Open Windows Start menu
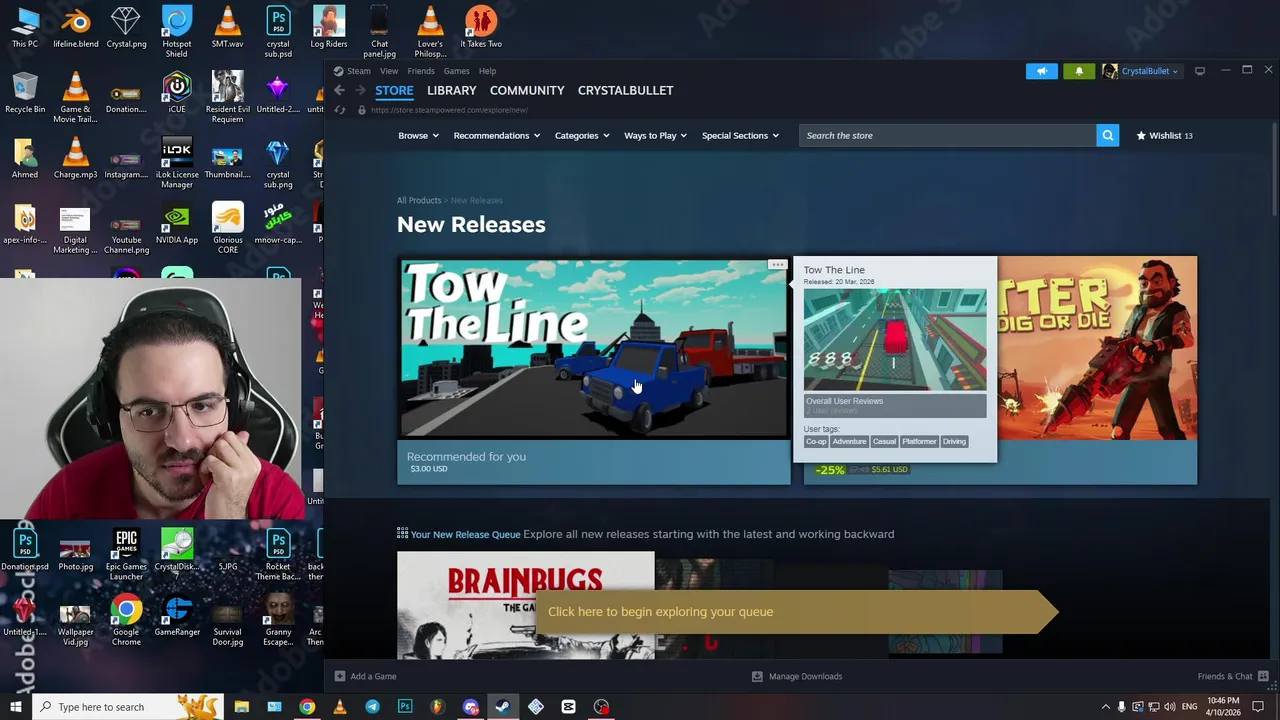 pos(15,707)
